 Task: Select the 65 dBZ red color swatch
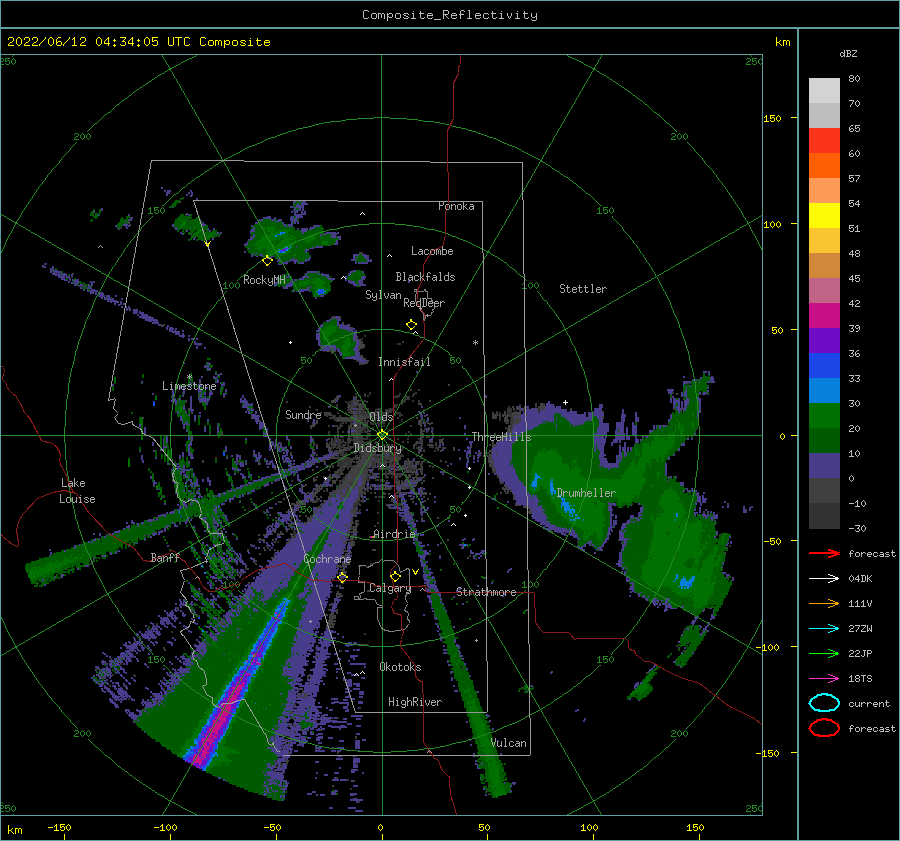coord(824,141)
